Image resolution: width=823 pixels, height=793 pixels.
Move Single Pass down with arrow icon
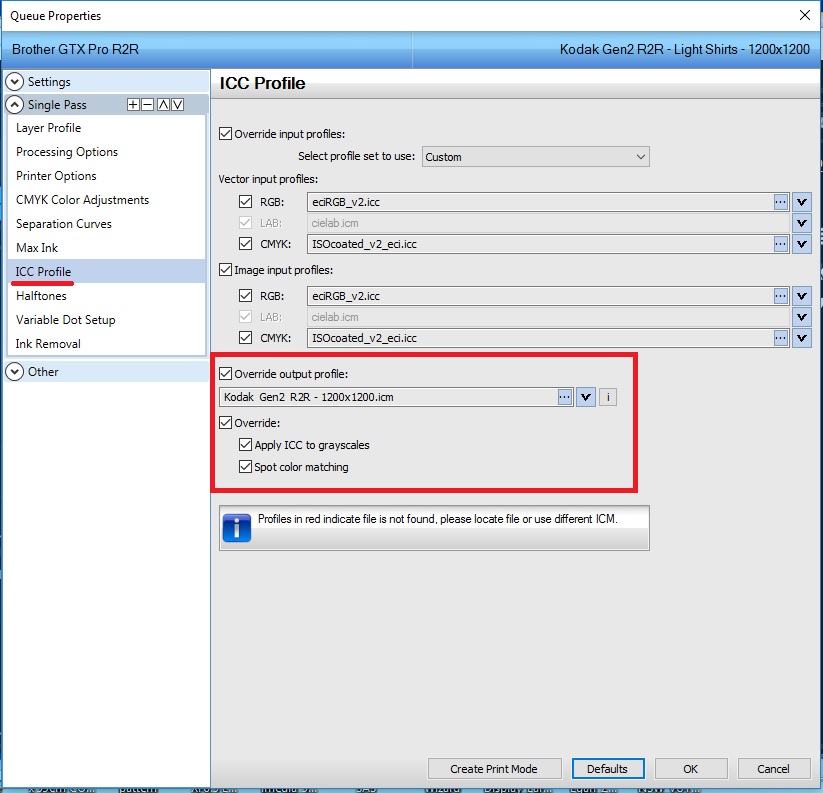click(x=178, y=104)
